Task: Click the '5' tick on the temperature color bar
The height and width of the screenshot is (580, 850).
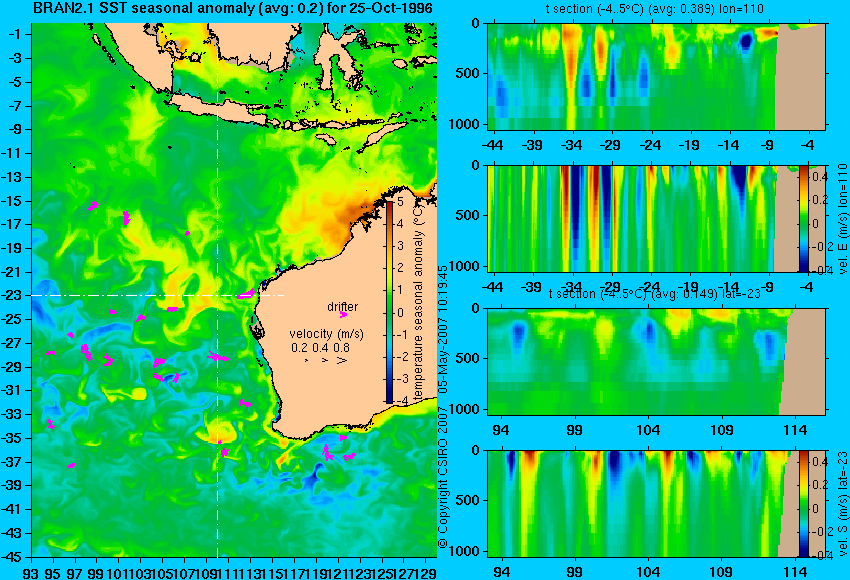Action: (400, 202)
